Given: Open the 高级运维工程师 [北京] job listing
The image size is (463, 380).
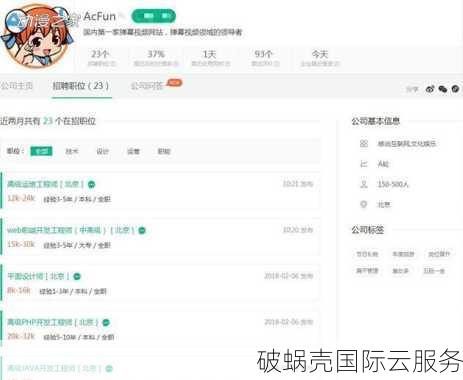Looking at the screenshot, I should pyautogui.click(x=46, y=184).
